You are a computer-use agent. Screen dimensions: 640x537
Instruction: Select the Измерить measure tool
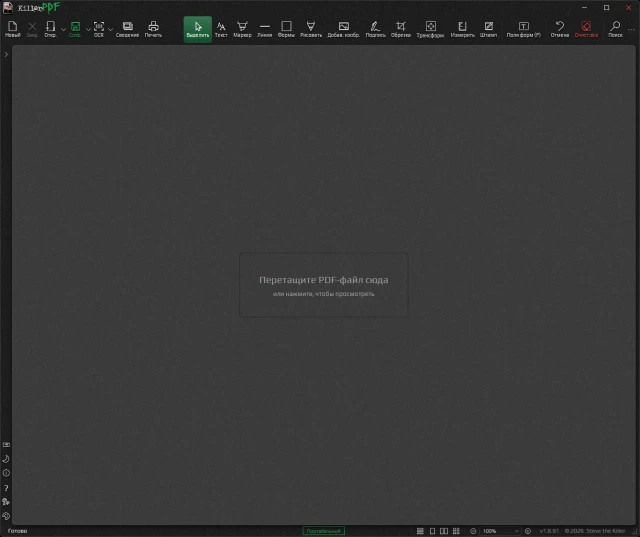click(x=462, y=29)
